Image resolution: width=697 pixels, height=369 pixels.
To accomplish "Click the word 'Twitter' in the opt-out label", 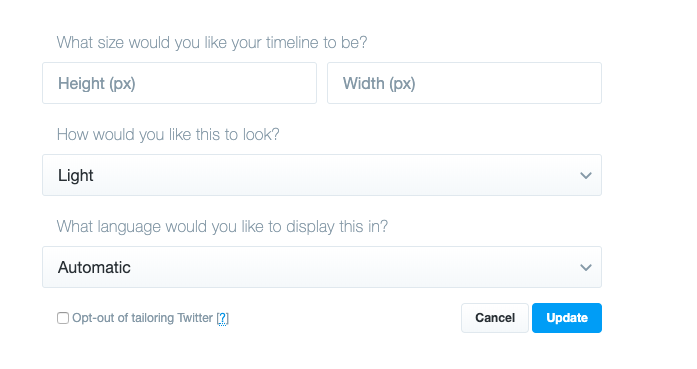I will point(195,318).
